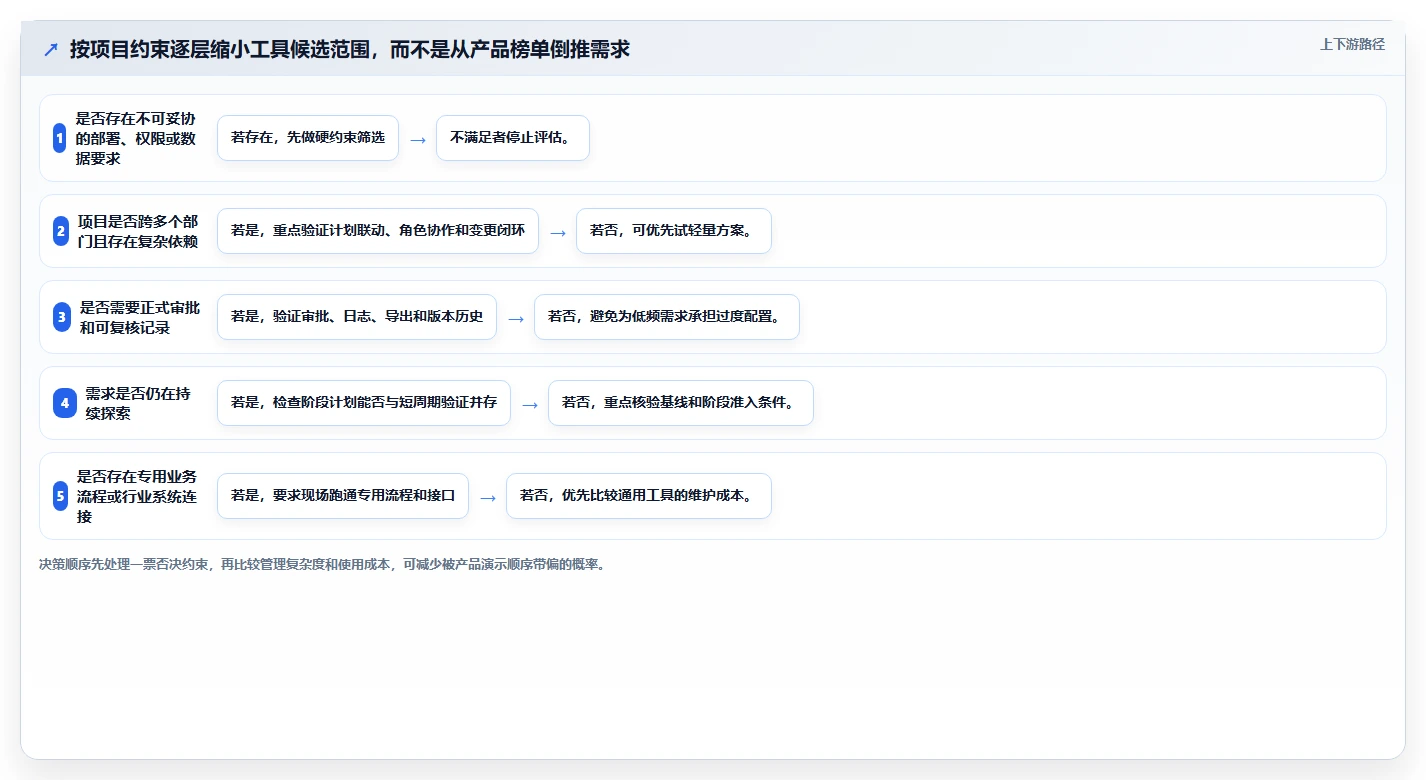Click question 是否存在不可妥协的部署、权限或数据要求

(x=136, y=138)
